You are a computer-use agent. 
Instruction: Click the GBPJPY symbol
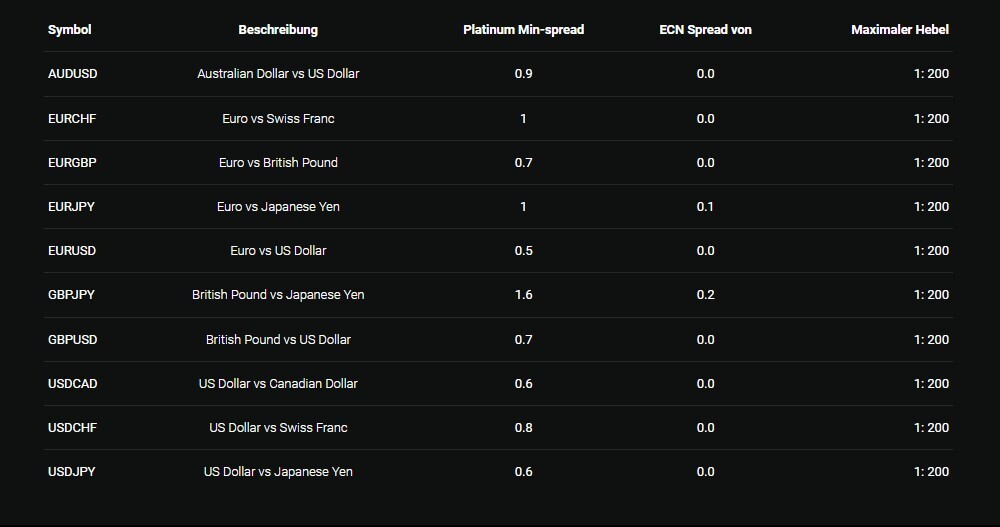[x=71, y=295]
